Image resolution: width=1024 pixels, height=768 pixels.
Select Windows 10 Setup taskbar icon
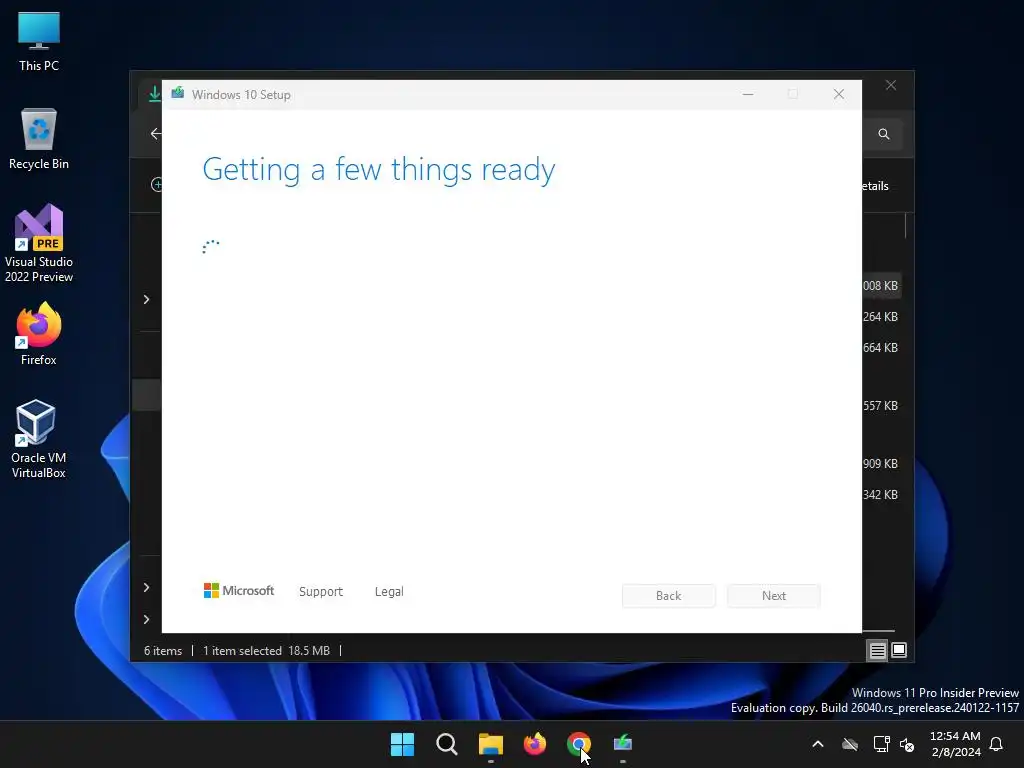[x=623, y=744]
